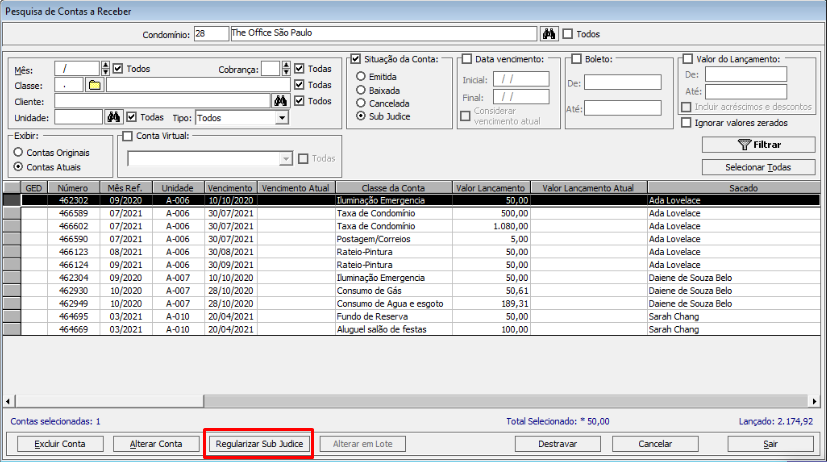Search Unidade with binoculars icon
827x462 pixels.
113,117
